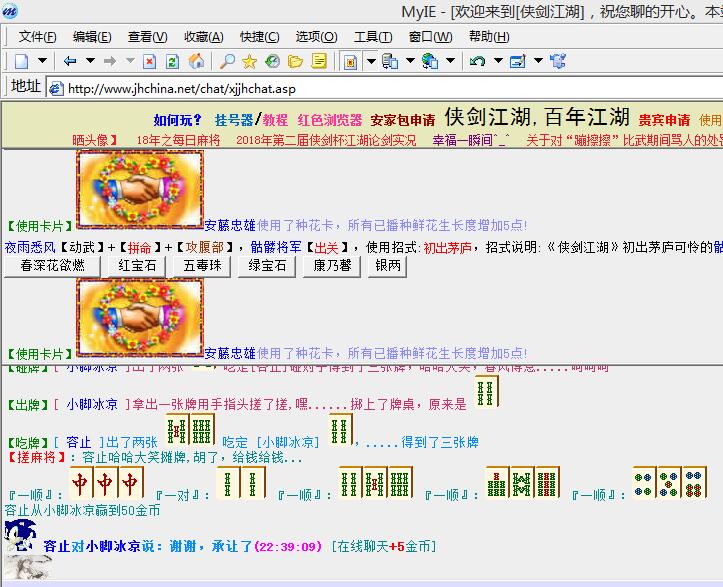Click the name 夜雨悉风 in chat

(x=30, y=248)
